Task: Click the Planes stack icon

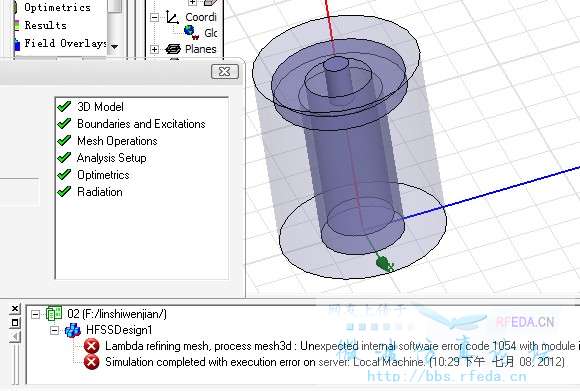Action: coord(173,49)
